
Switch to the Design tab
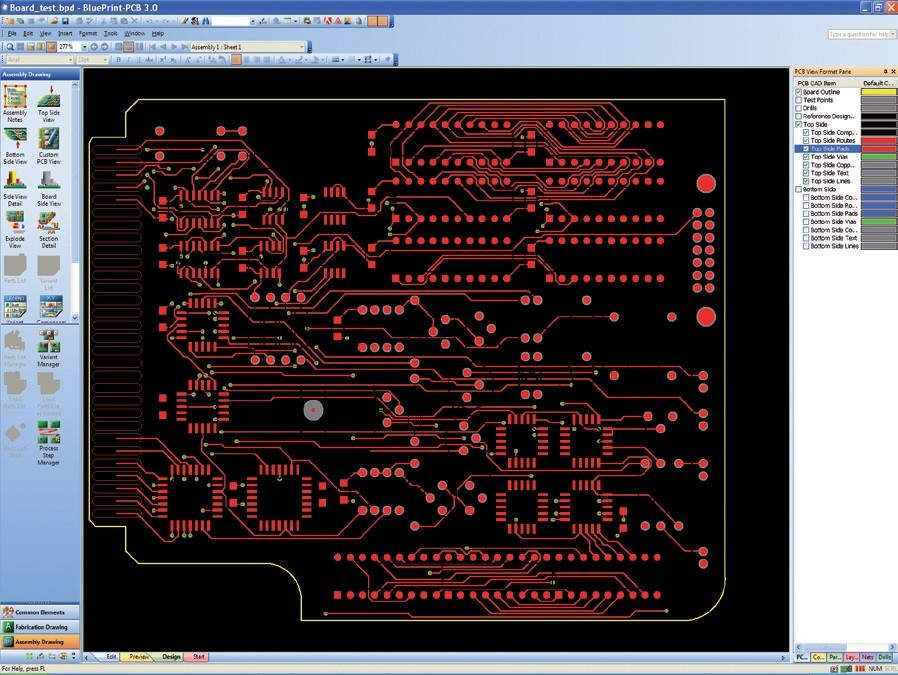point(171,657)
